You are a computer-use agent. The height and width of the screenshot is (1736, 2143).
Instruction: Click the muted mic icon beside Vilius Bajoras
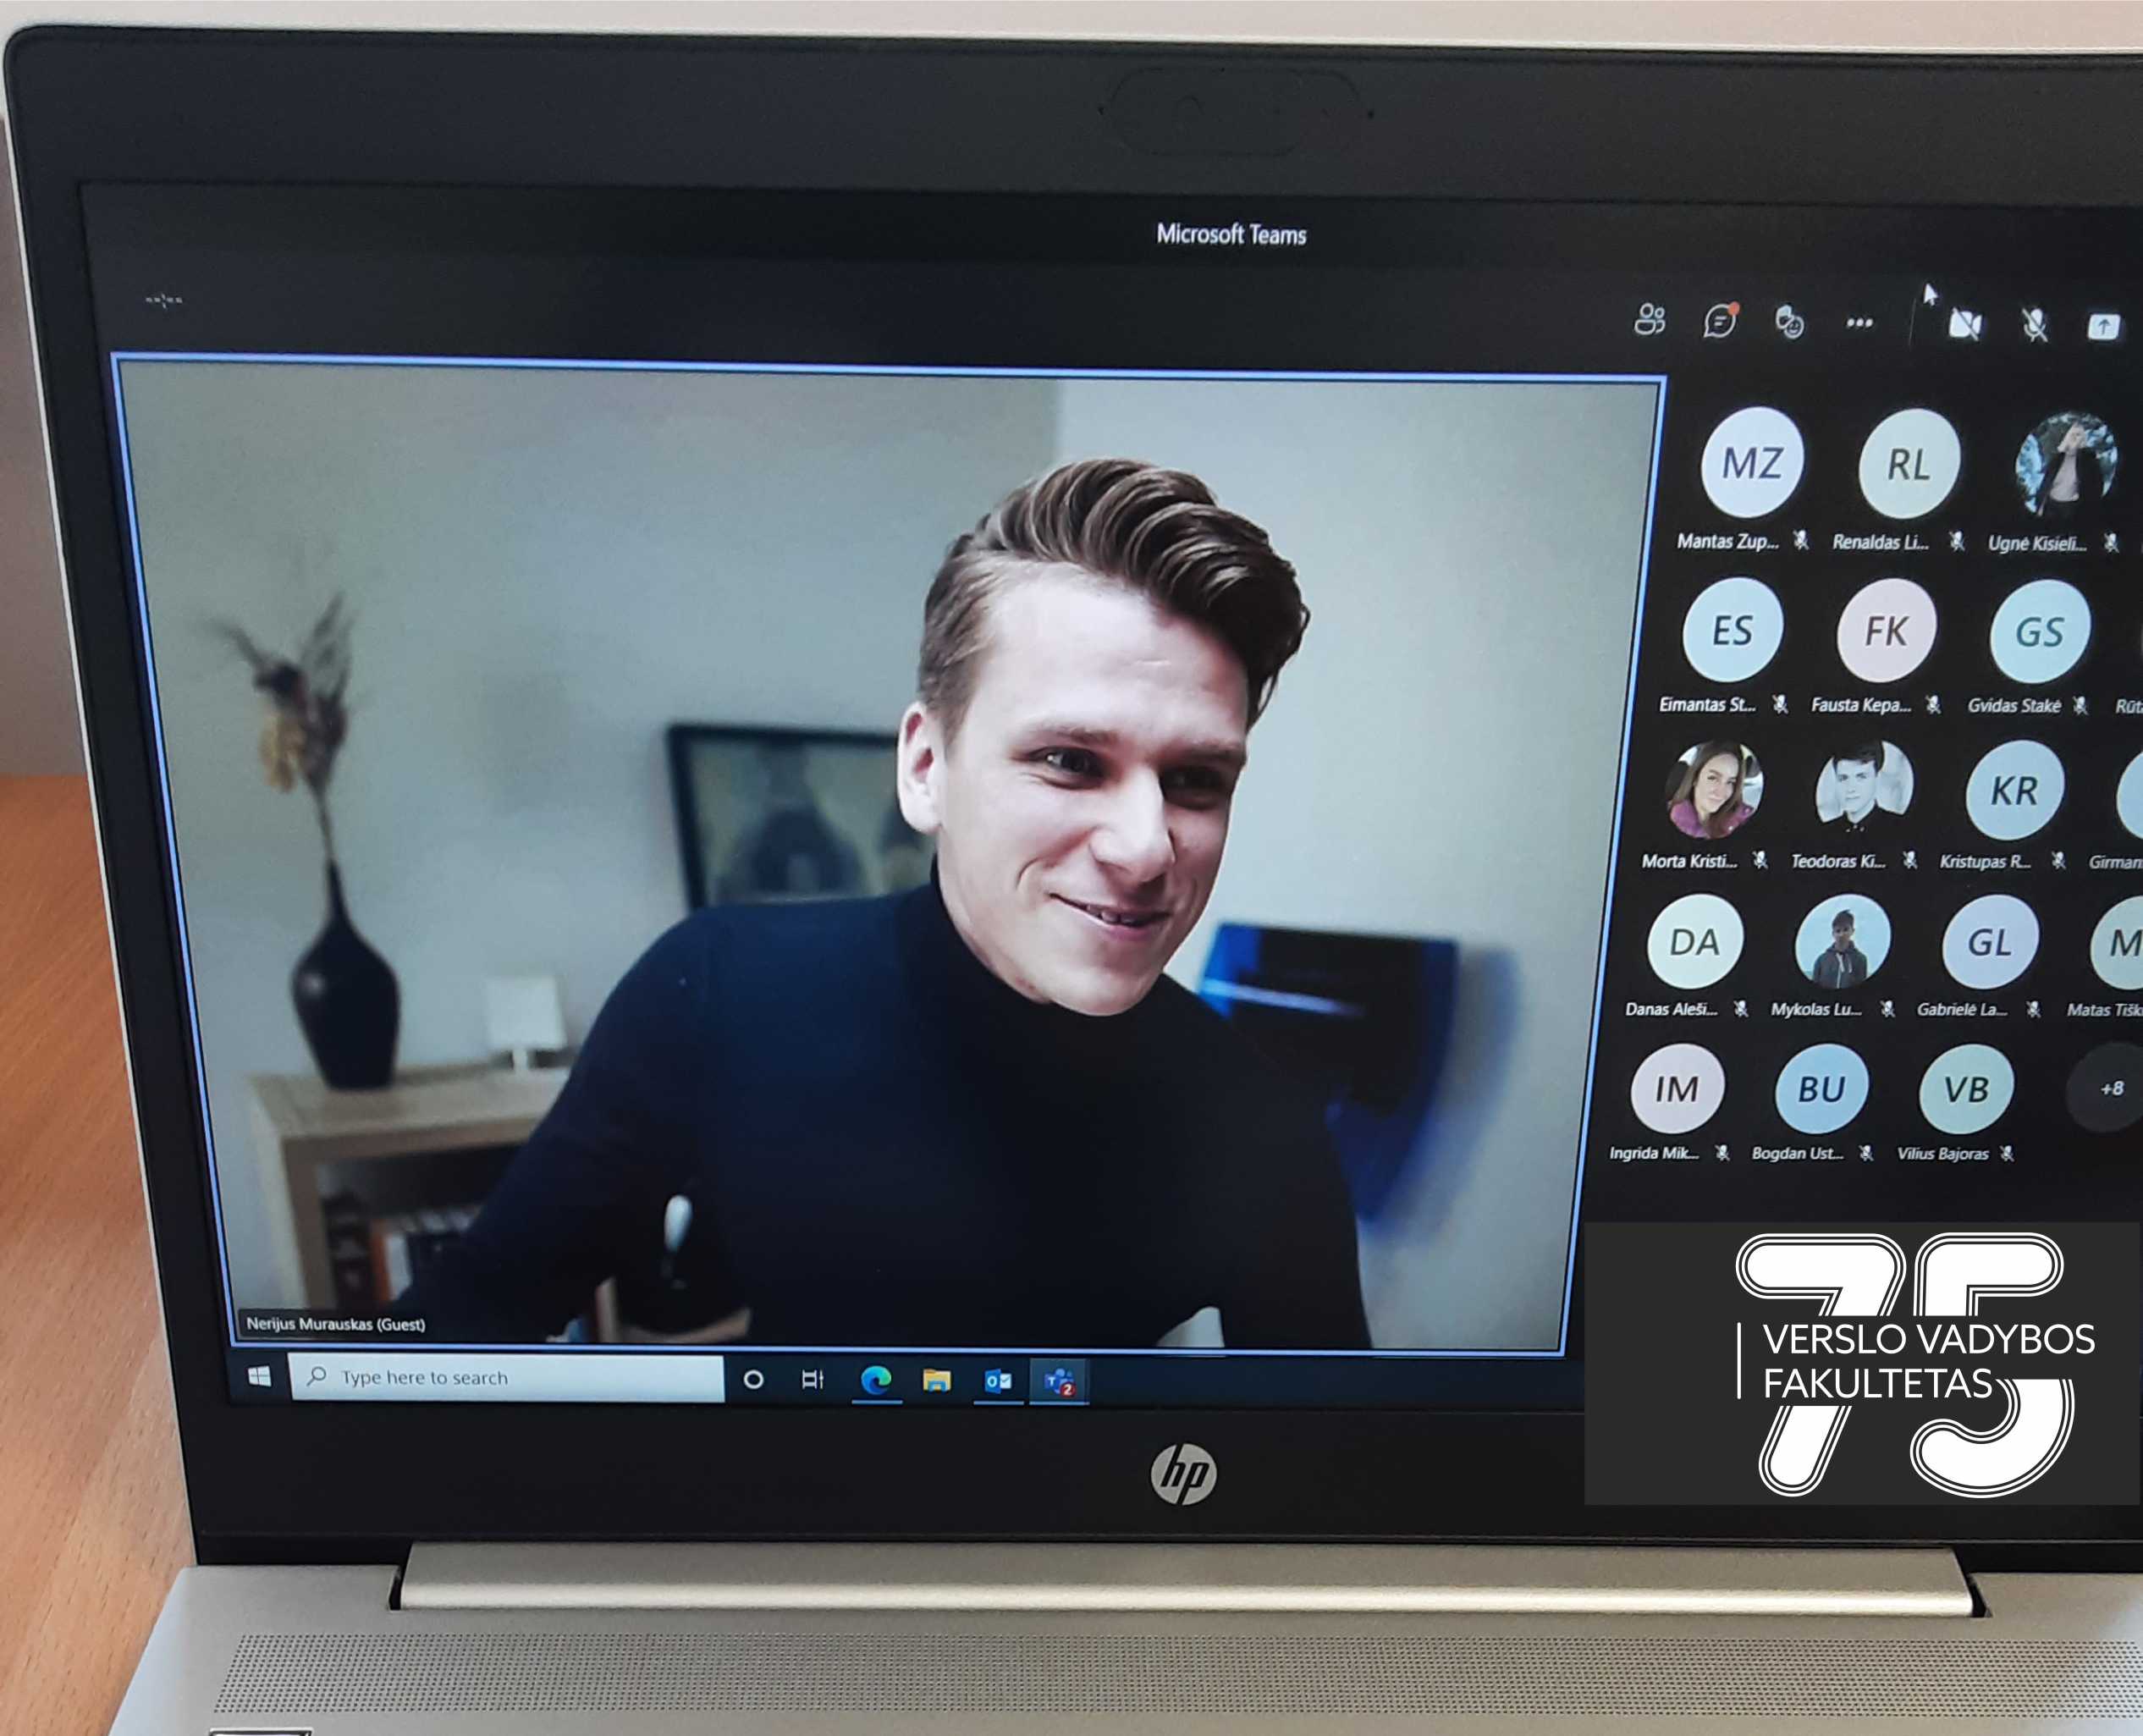tap(2006, 1153)
